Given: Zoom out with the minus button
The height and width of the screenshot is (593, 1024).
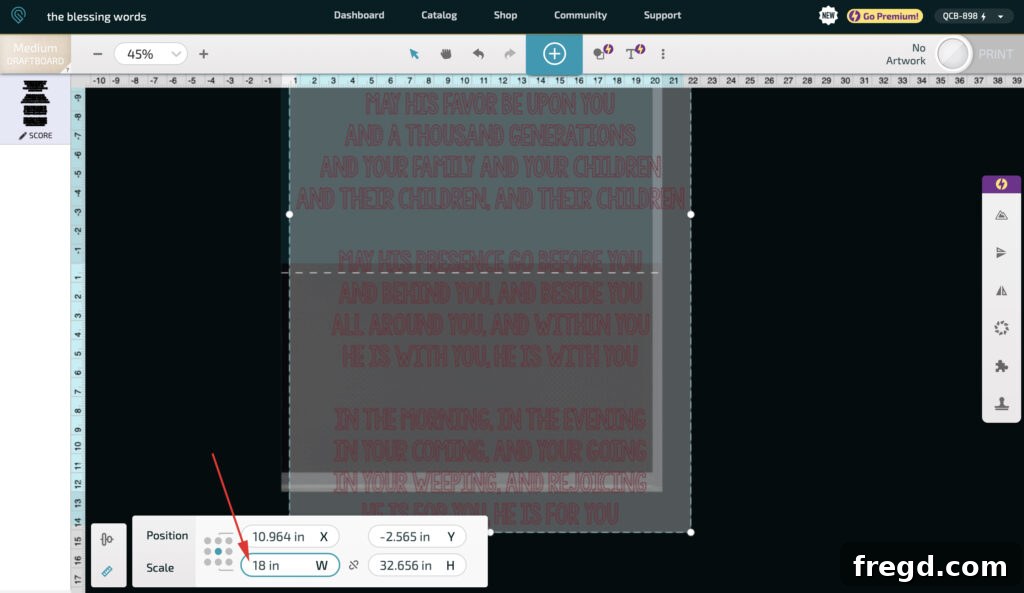Looking at the screenshot, I should pos(97,54).
